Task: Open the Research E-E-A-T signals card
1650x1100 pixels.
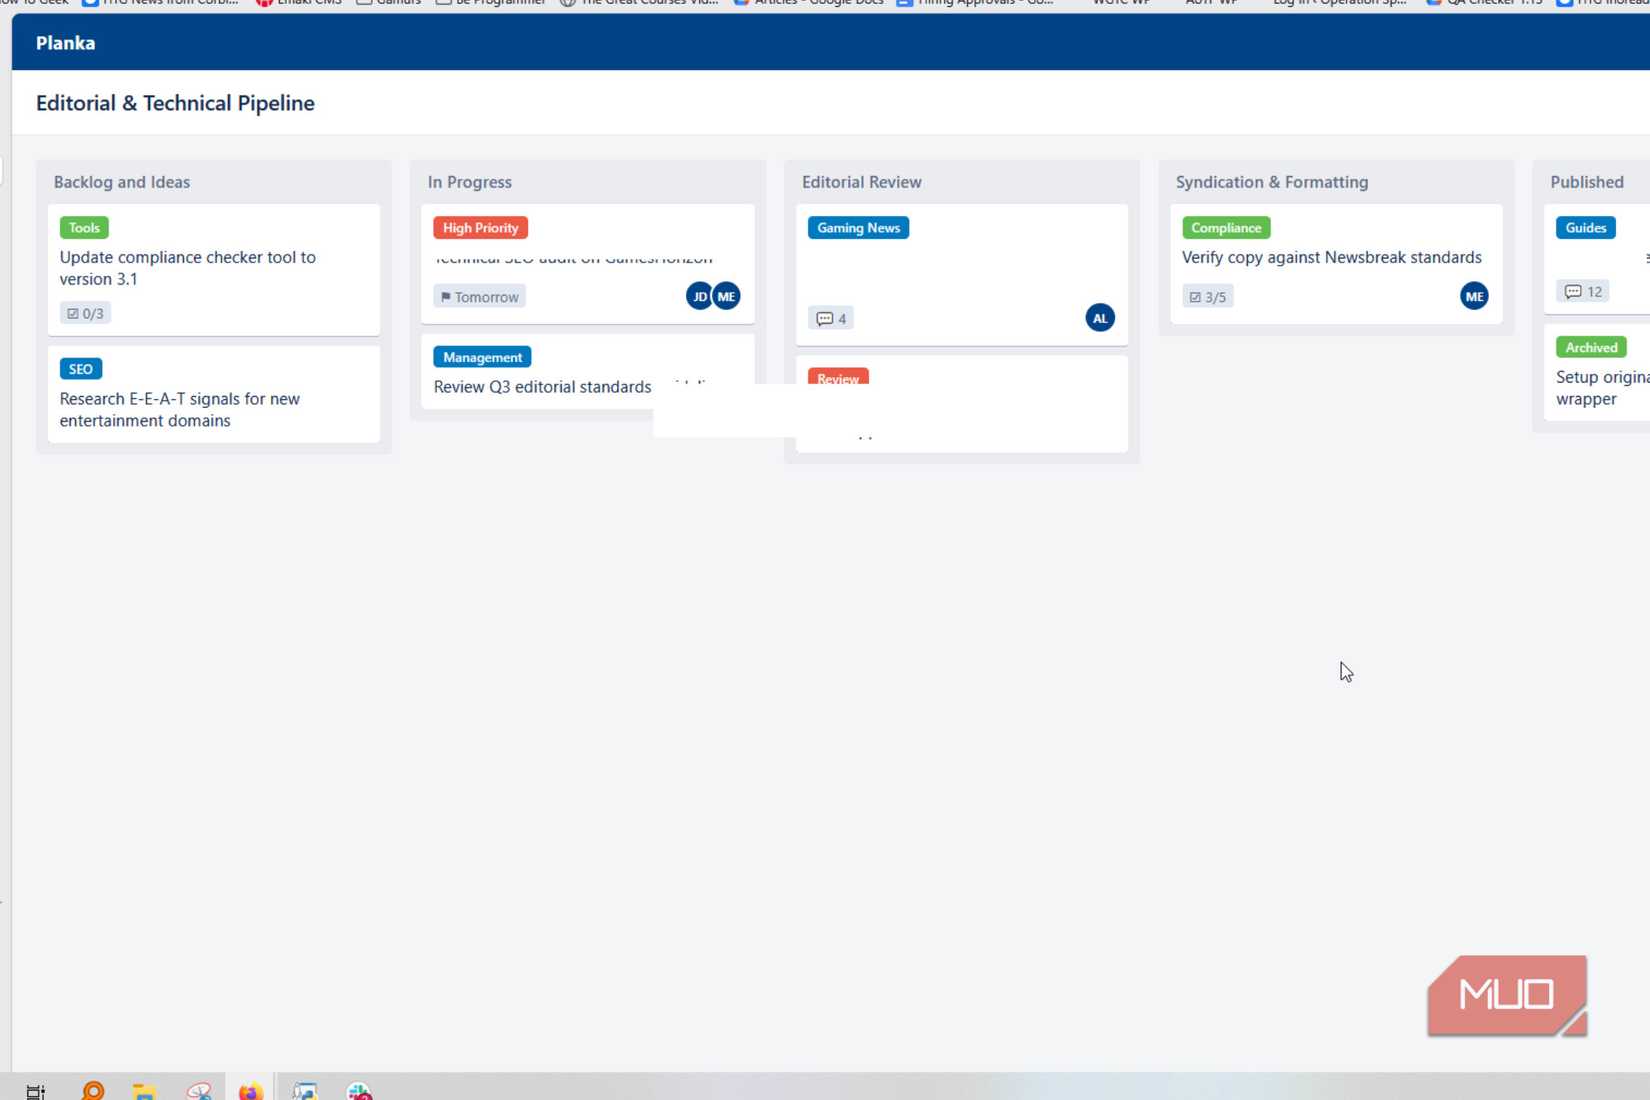Action: (x=214, y=394)
